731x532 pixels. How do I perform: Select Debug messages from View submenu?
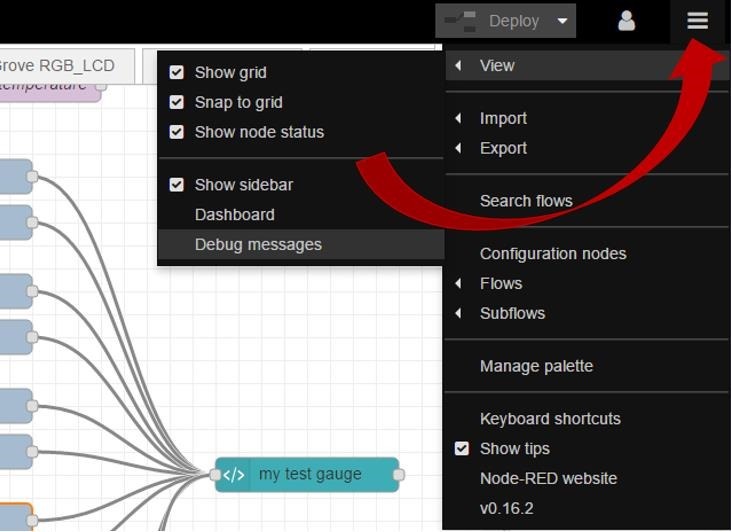(258, 245)
